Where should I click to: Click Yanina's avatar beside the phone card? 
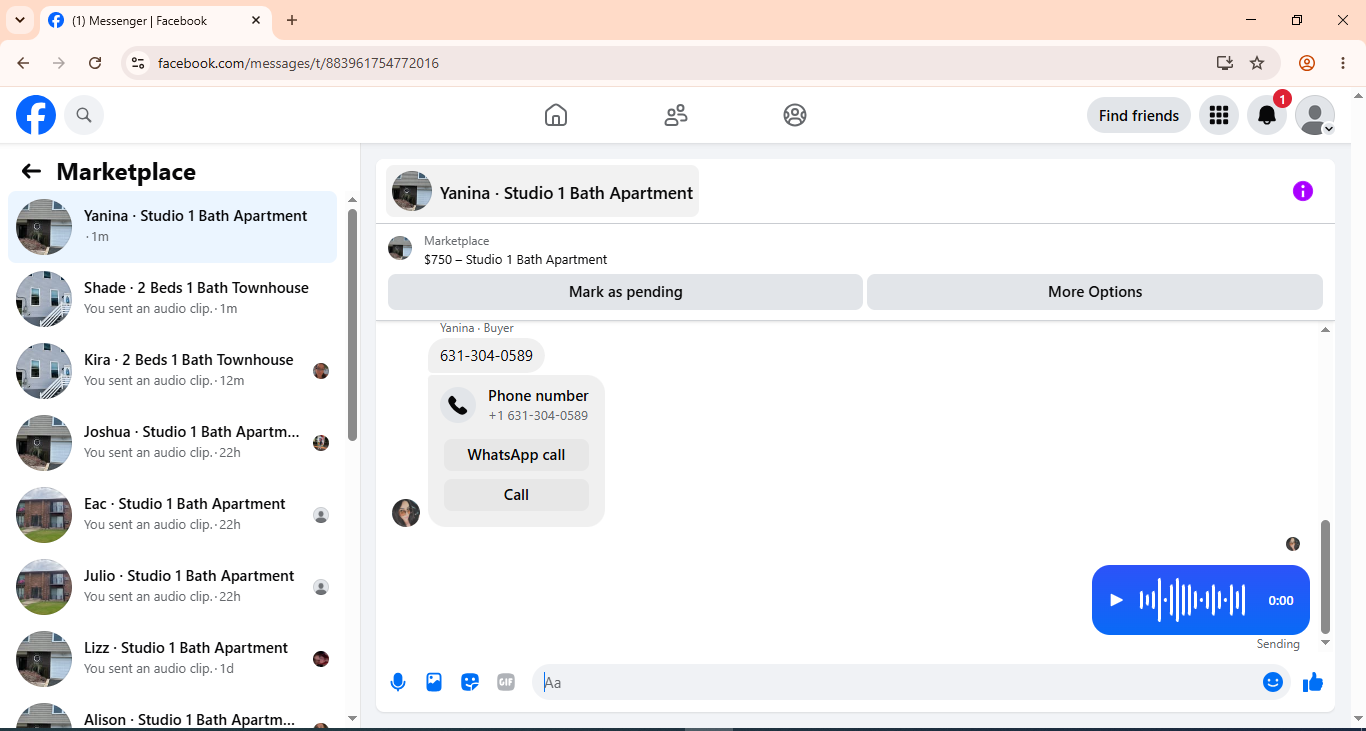pyautogui.click(x=406, y=513)
